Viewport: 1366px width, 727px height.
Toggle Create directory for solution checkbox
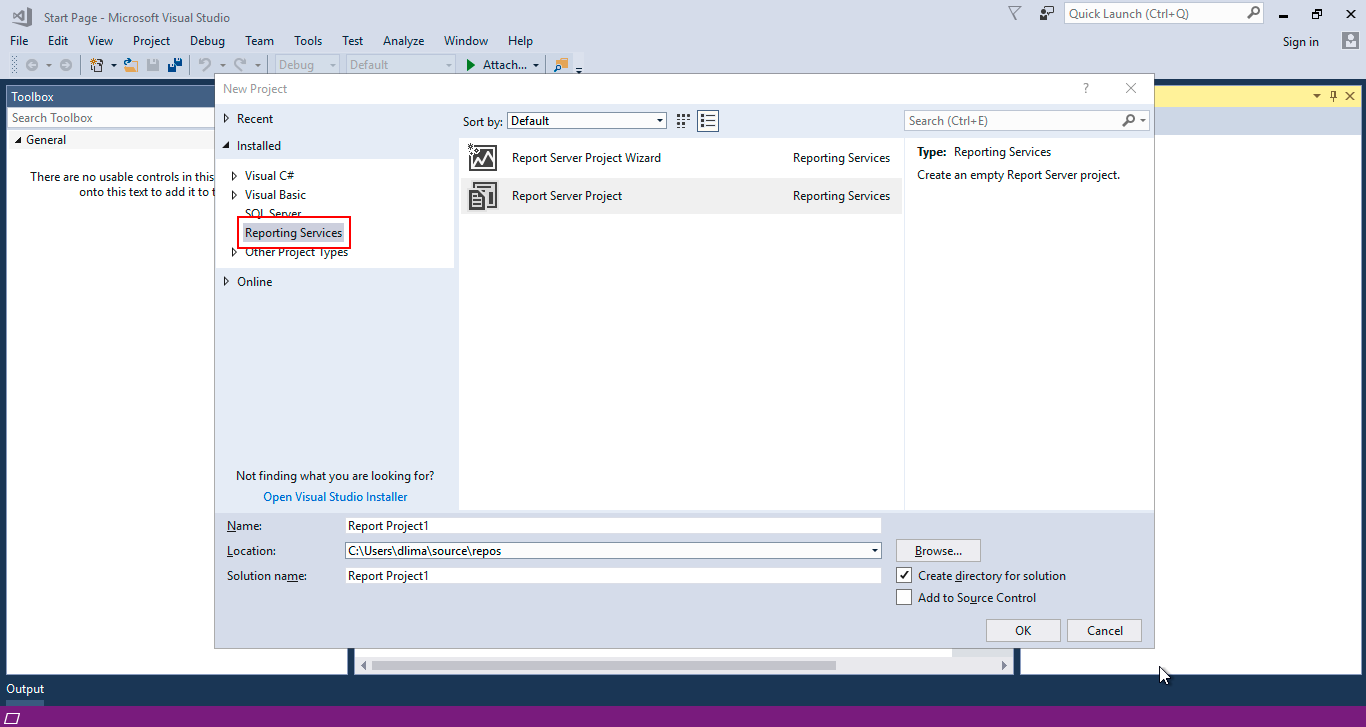[904, 576]
